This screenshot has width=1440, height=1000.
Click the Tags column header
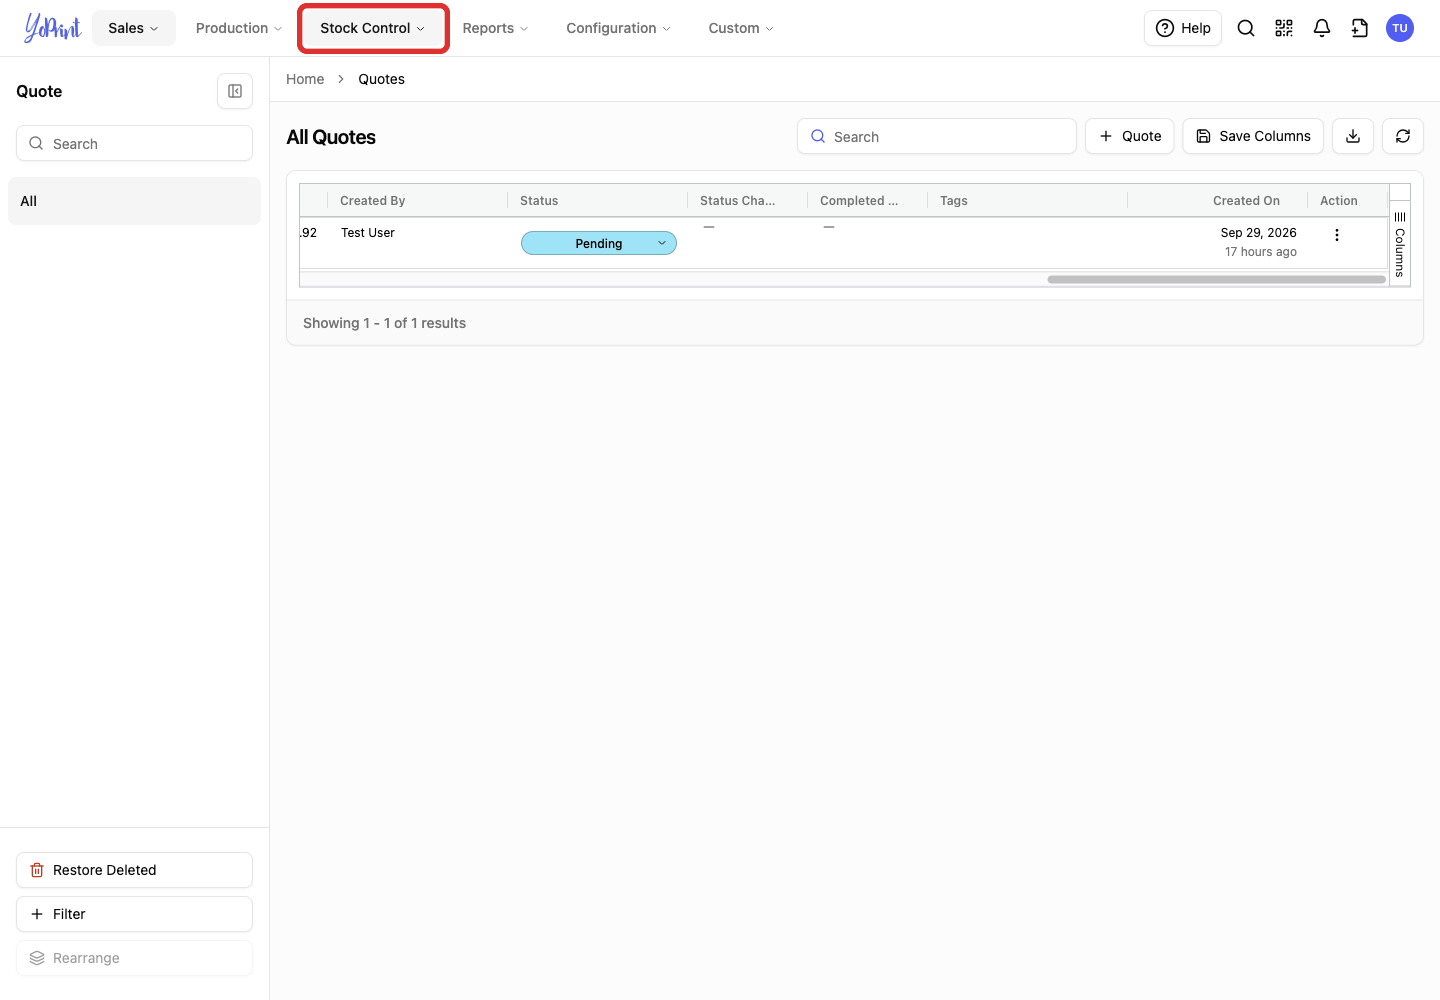pos(954,201)
